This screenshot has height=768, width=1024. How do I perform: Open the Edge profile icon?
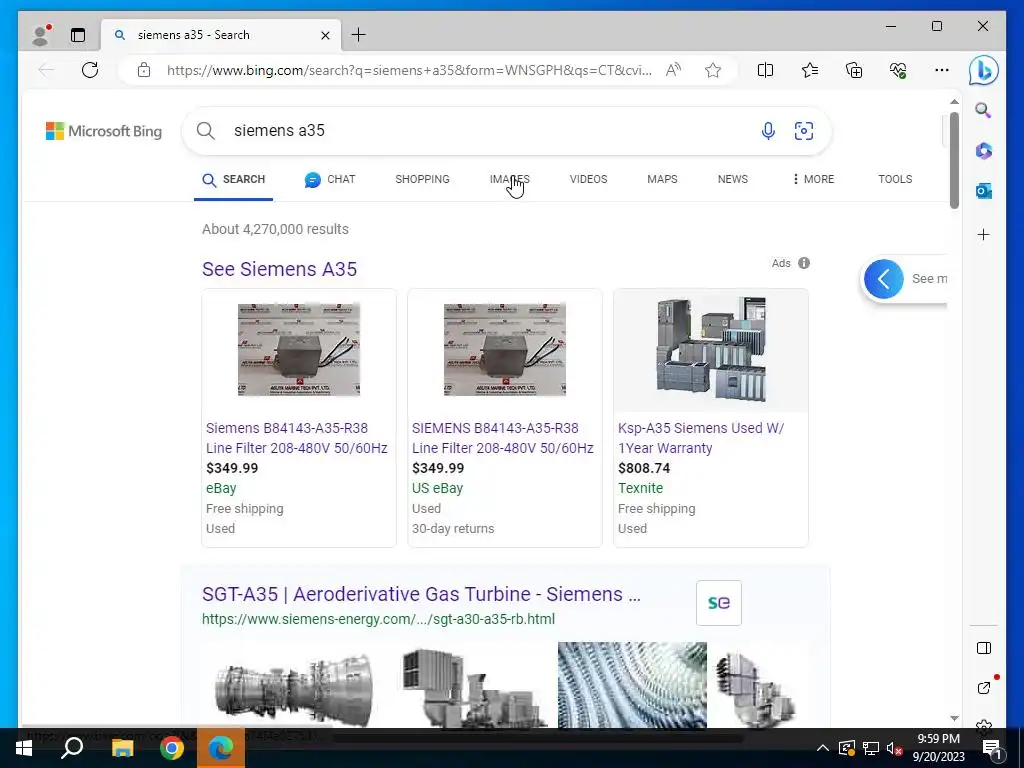coord(41,35)
